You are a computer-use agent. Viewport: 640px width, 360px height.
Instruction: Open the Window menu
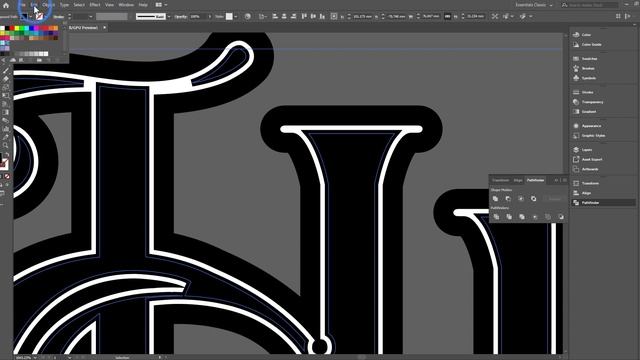[126, 5]
